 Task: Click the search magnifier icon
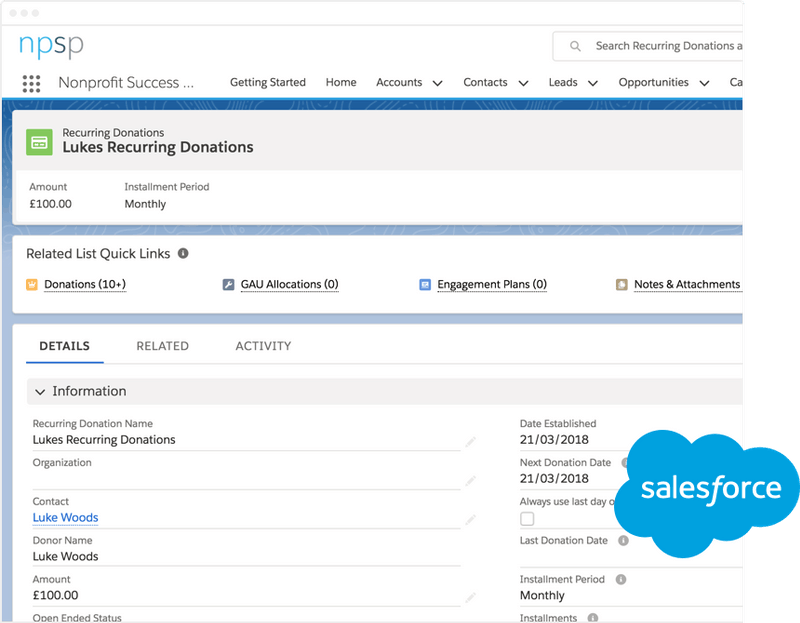pos(575,46)
